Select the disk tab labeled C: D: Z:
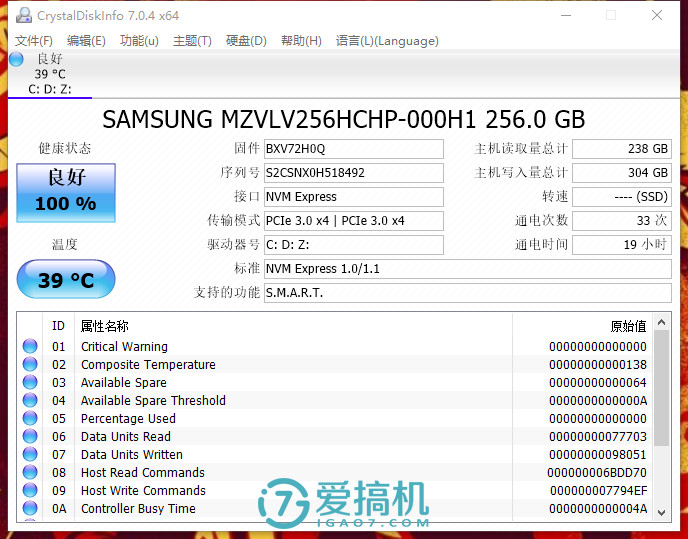The image size is (688, 539). [50, 74]
